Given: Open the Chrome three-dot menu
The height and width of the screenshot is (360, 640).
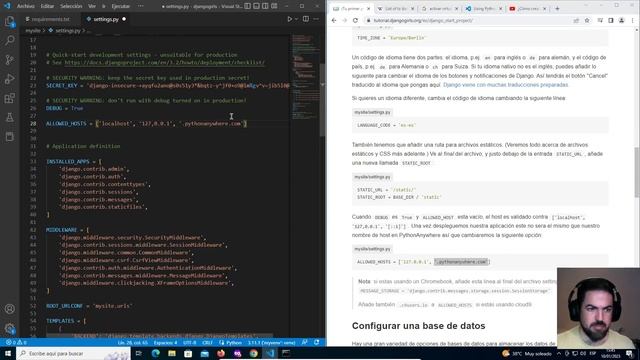Looking at the screenshot, I should [633, 20].
